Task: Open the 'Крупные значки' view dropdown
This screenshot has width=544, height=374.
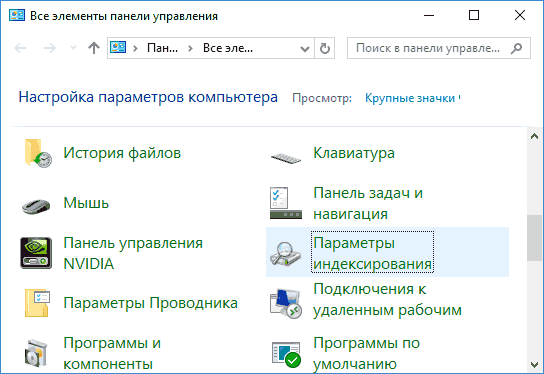Action: point(413,98)
